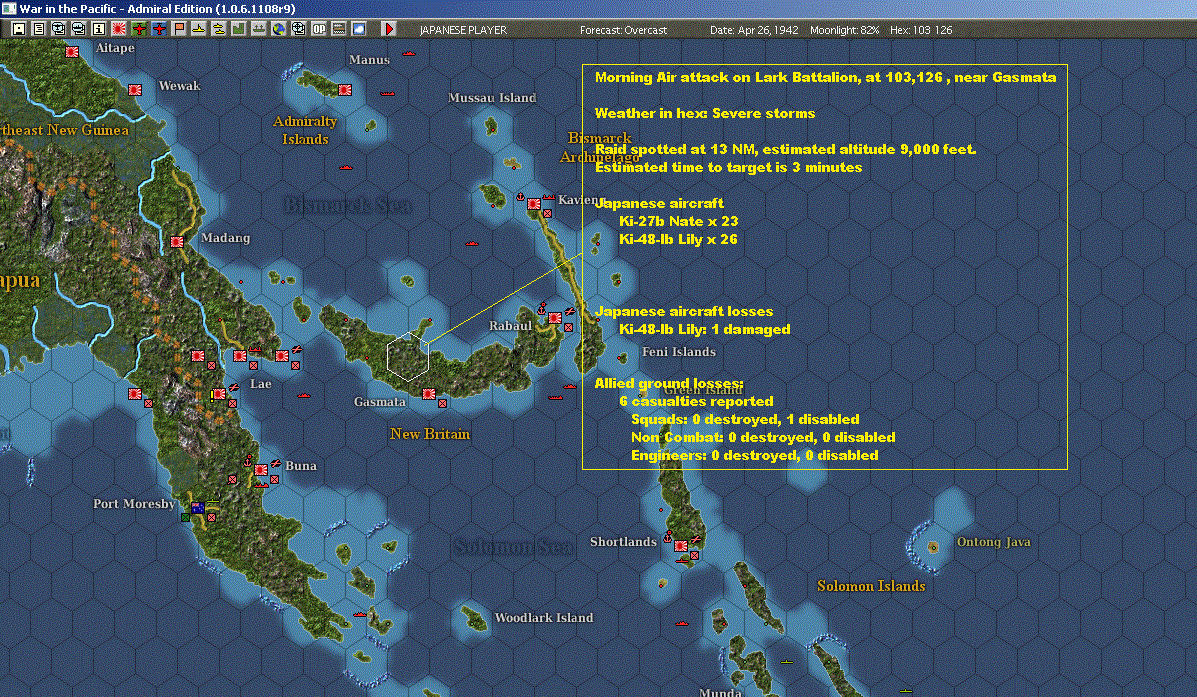Click the railway track toolbar icon
1197x697 pixels.
tap(338, 29)
